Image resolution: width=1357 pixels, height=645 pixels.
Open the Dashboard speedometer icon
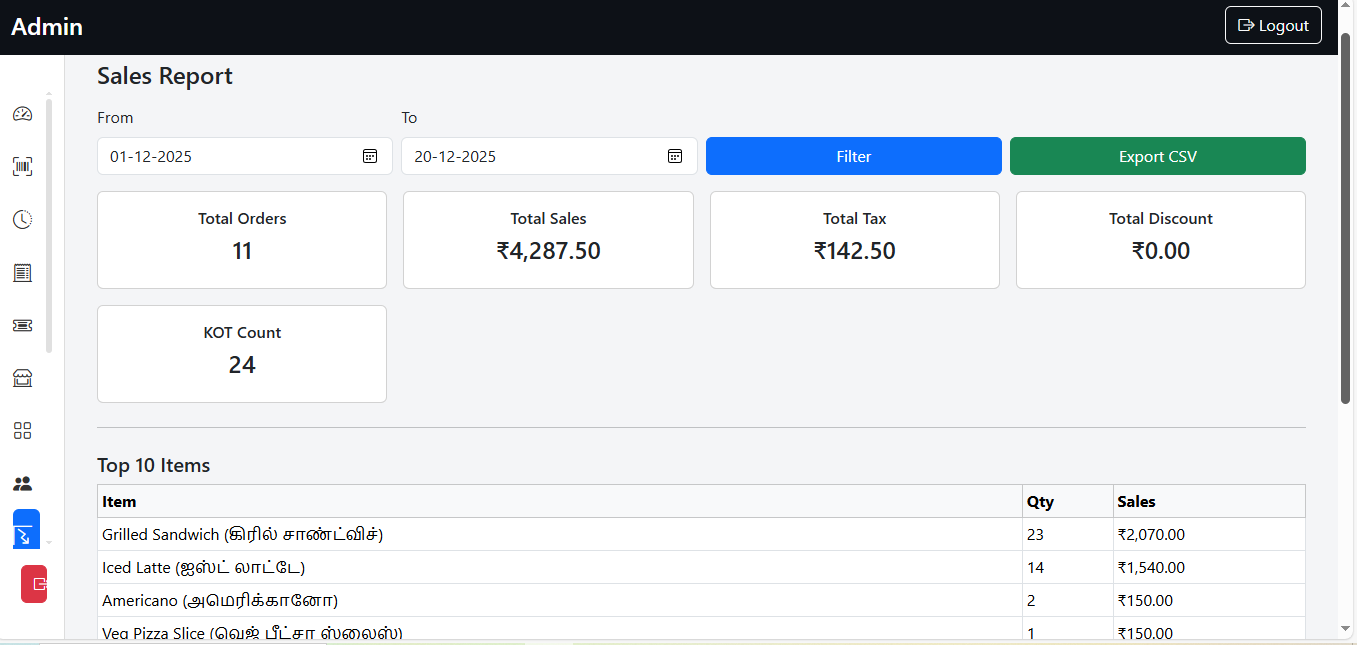point(22,114)
